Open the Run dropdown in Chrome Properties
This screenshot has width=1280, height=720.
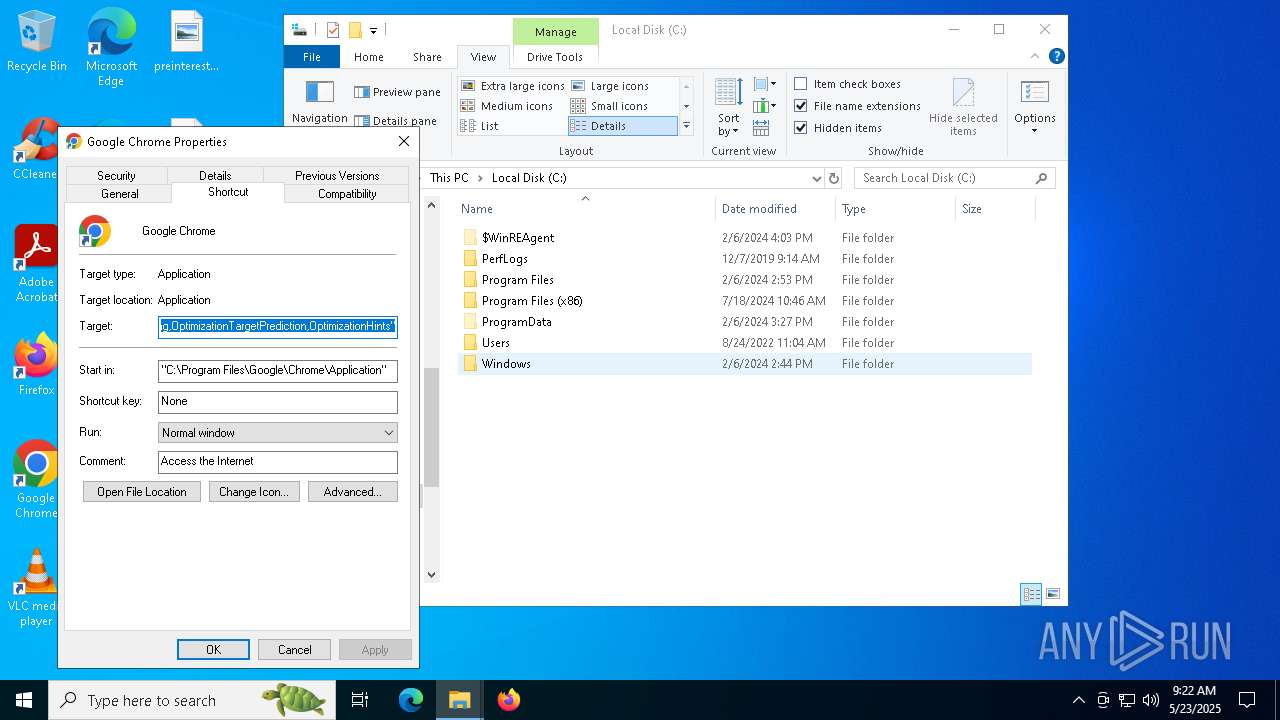[278, 433]
